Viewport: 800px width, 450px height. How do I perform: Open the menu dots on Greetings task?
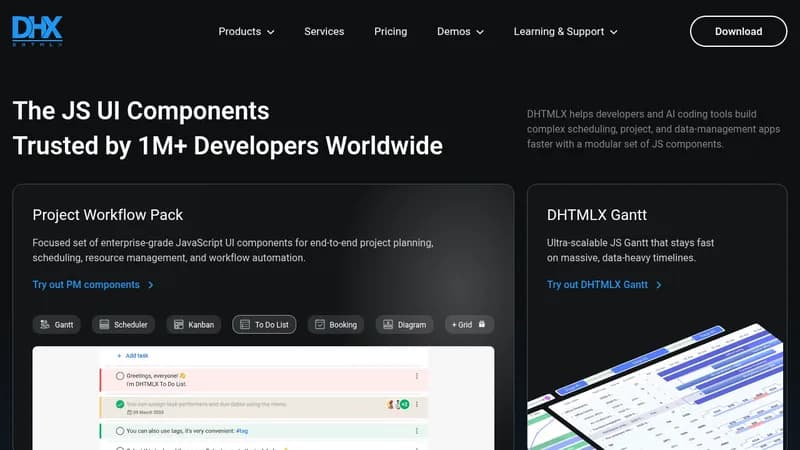point(417,376)
